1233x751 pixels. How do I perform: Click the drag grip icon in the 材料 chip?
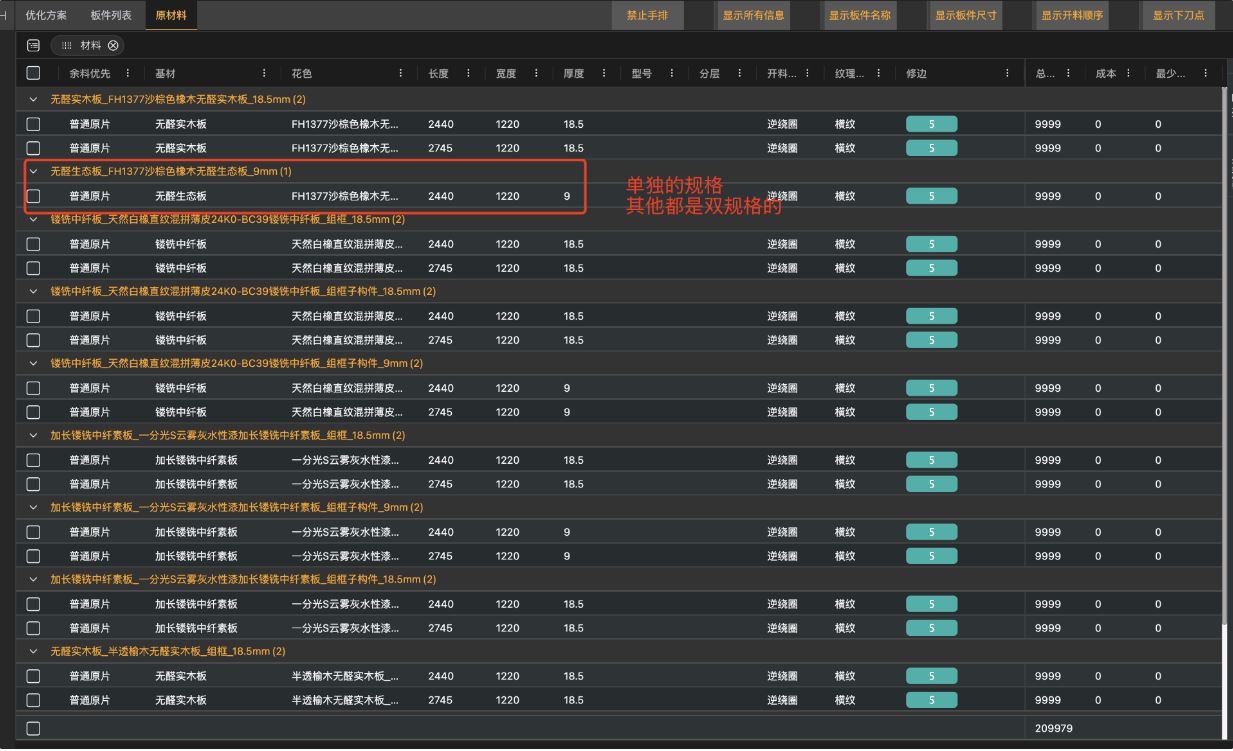[67, 45]
